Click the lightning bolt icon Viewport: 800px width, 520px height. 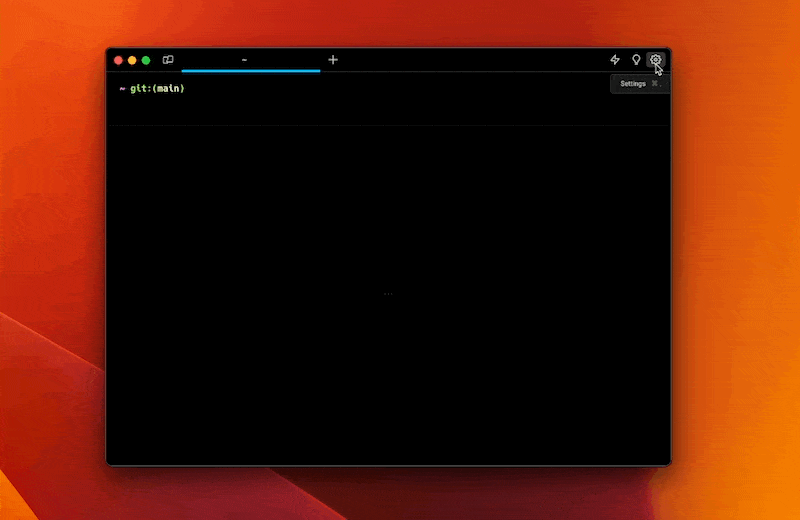click(x=615, y=60)
